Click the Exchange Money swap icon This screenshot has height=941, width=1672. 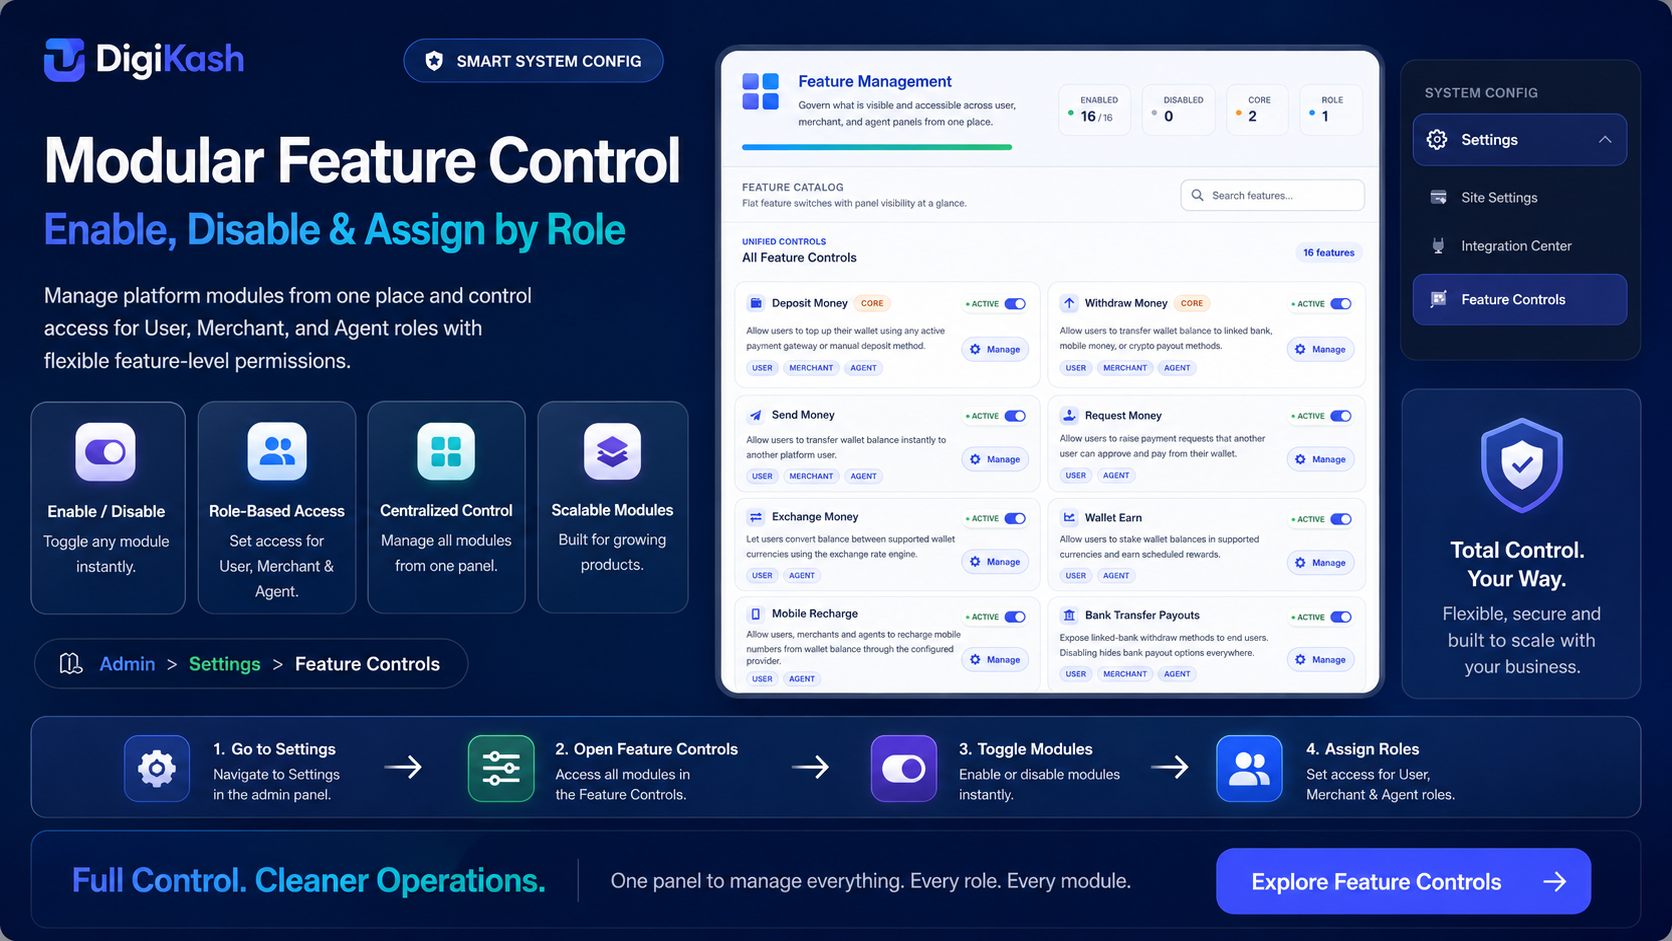click(756, 517)
